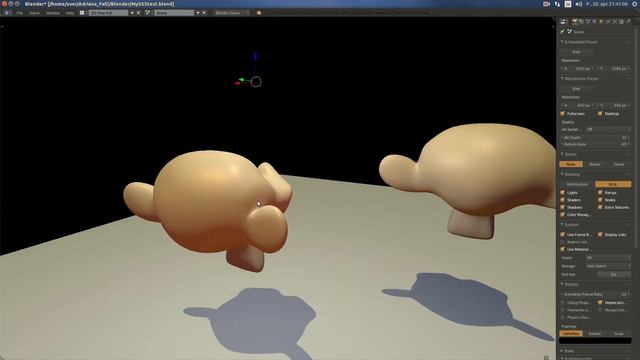This screenshot has height=360, width=640.
Task: Open the volume control in system tray
Action: 579,4
